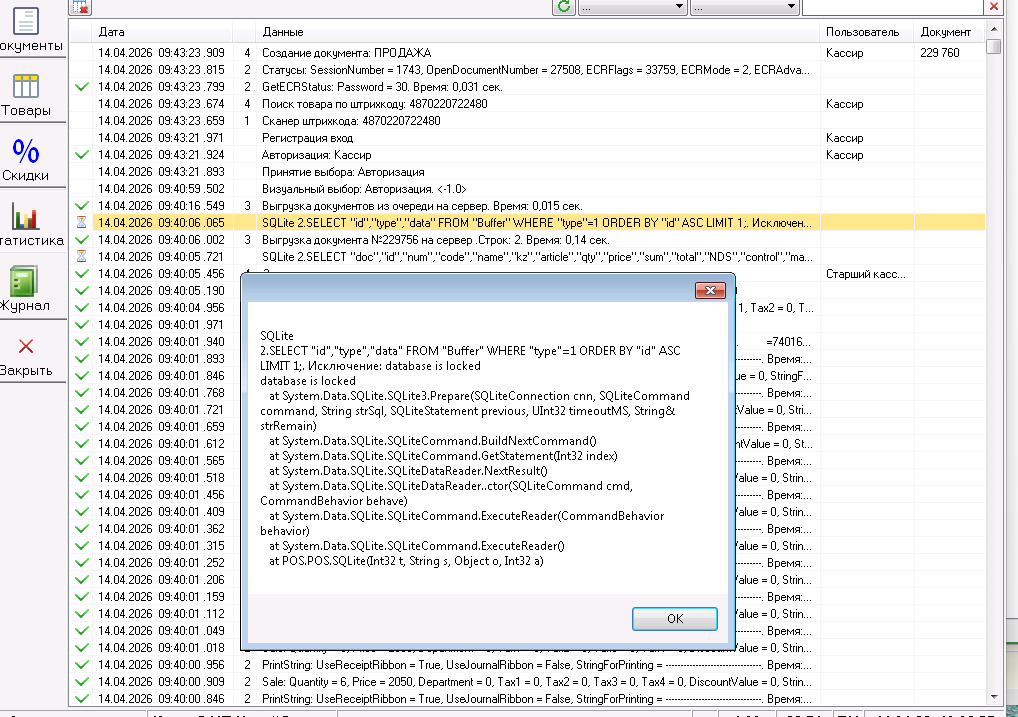Select highlighted SQLite Buffer exception row

tap(527, 223)
